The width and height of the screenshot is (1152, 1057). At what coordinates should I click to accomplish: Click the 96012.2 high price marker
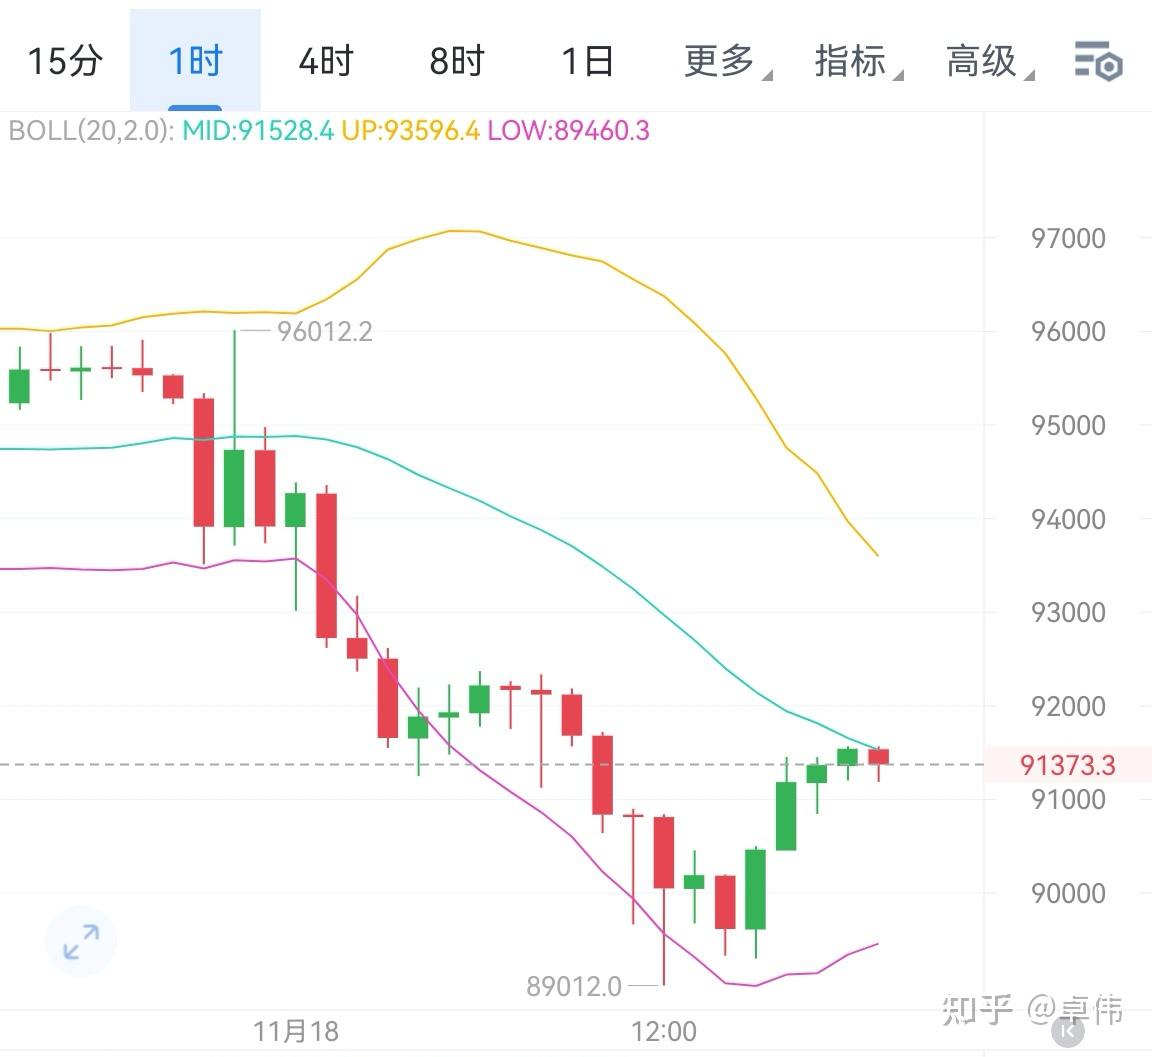(x=325, y=331)
